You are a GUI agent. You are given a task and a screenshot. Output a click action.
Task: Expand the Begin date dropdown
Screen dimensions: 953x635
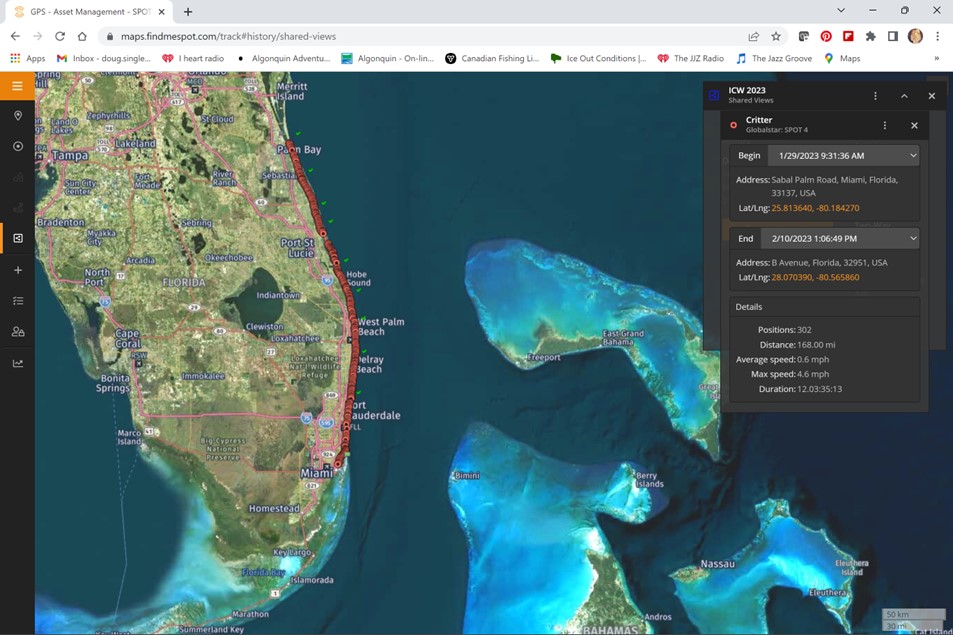click(x=913, y=156)
